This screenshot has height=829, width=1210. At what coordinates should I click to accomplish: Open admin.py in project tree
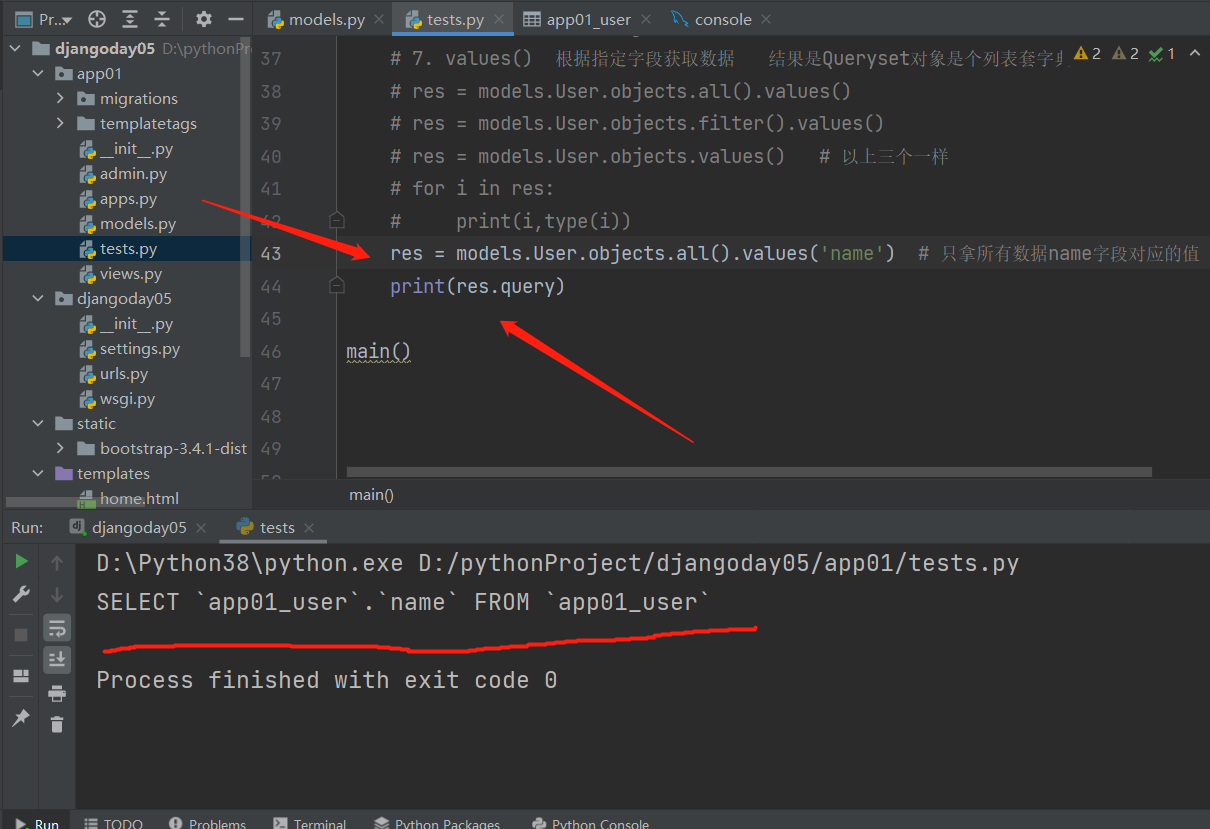point(133,173)
